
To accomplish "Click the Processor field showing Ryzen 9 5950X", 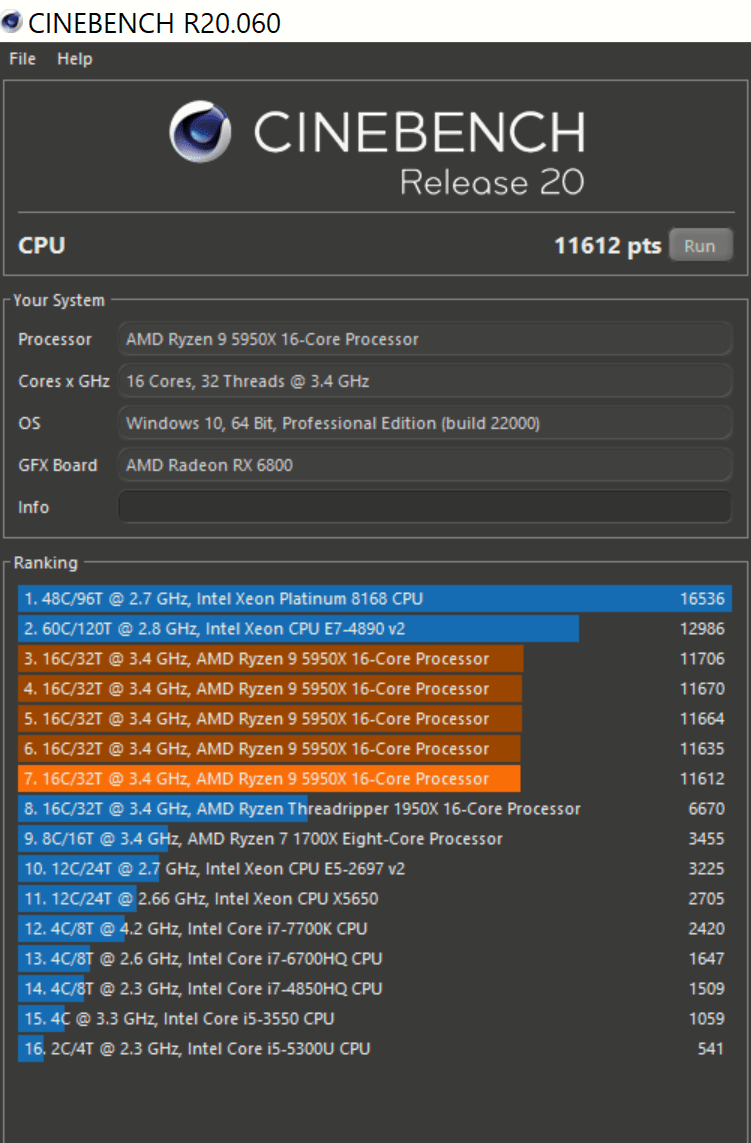I will tap(425, 339).
